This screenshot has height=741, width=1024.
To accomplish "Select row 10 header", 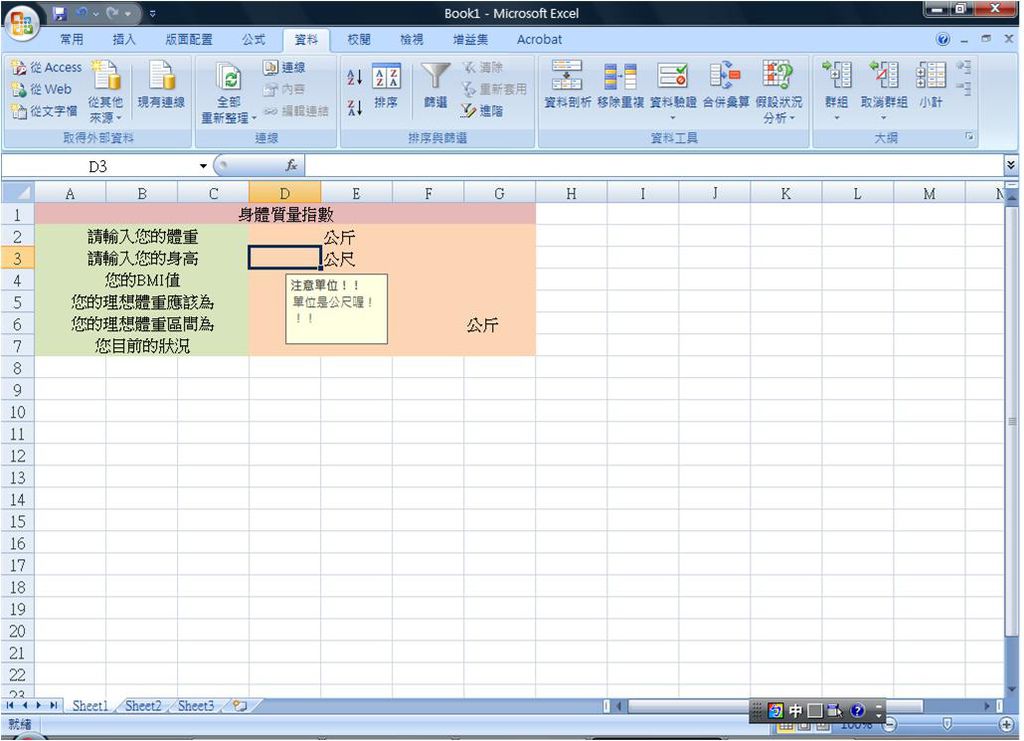I will pyautogui.click(x=18, y=412).
